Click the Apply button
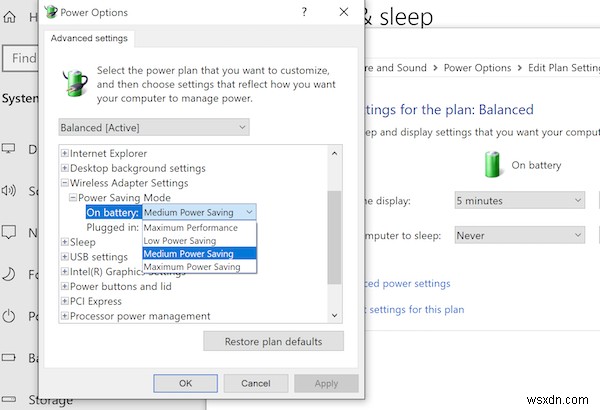Image resolution: width=600 pixels, height=410 pixels. point(326,383)
